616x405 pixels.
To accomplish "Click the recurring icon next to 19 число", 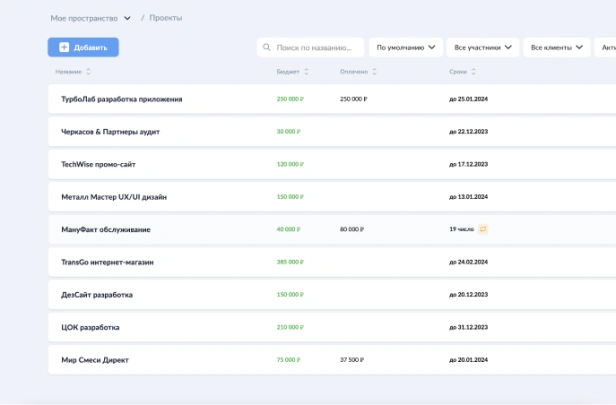I will click(x=483, y=229).
